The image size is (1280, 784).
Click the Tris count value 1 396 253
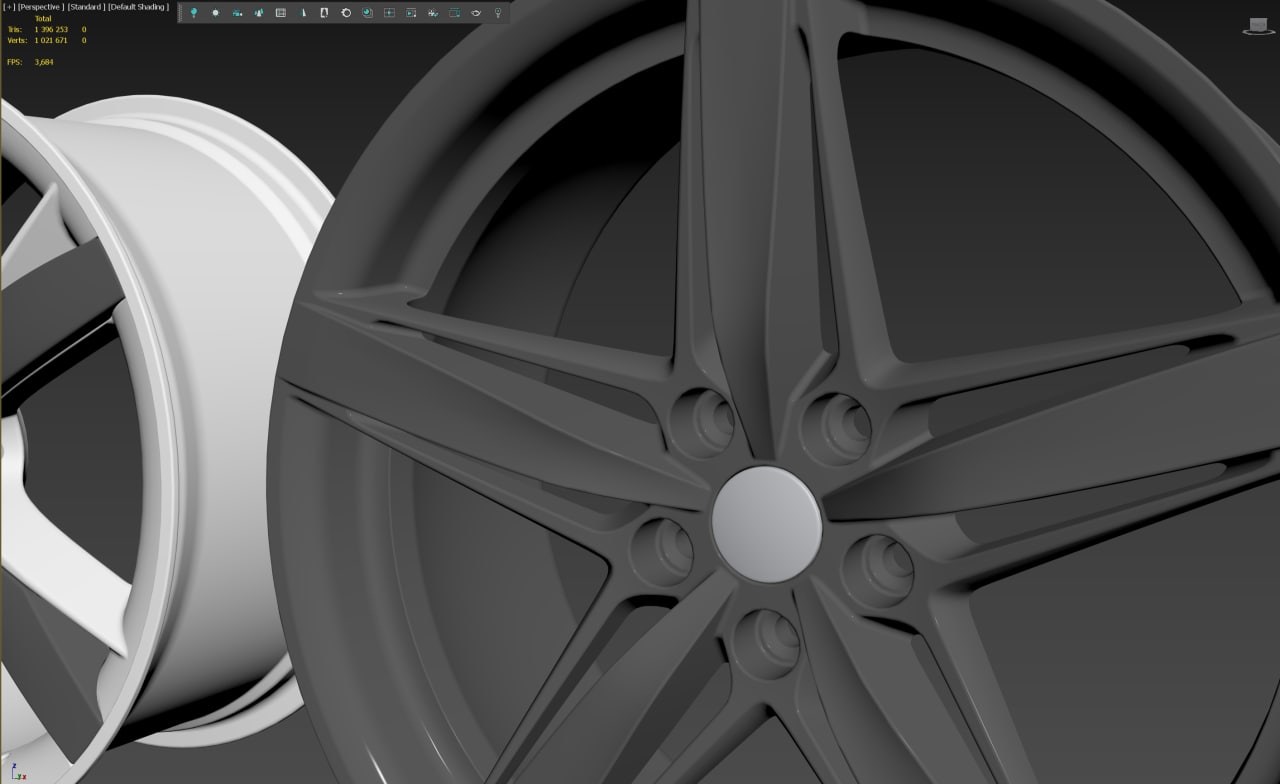point(51,29)
